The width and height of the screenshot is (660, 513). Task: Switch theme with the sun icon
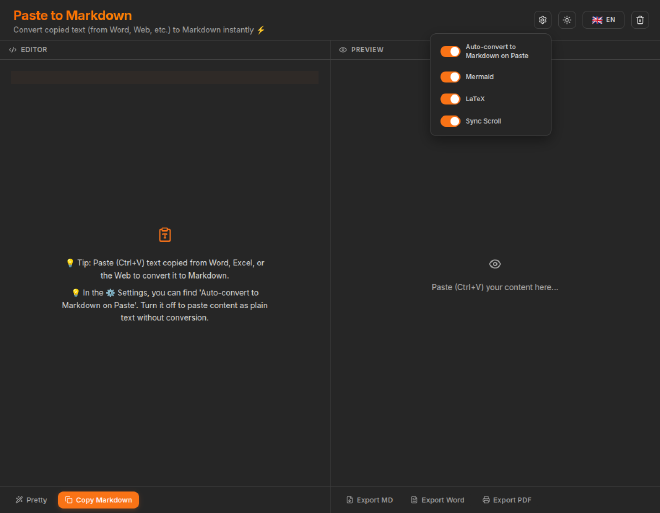pyautogui.click(x=567, y=20)
